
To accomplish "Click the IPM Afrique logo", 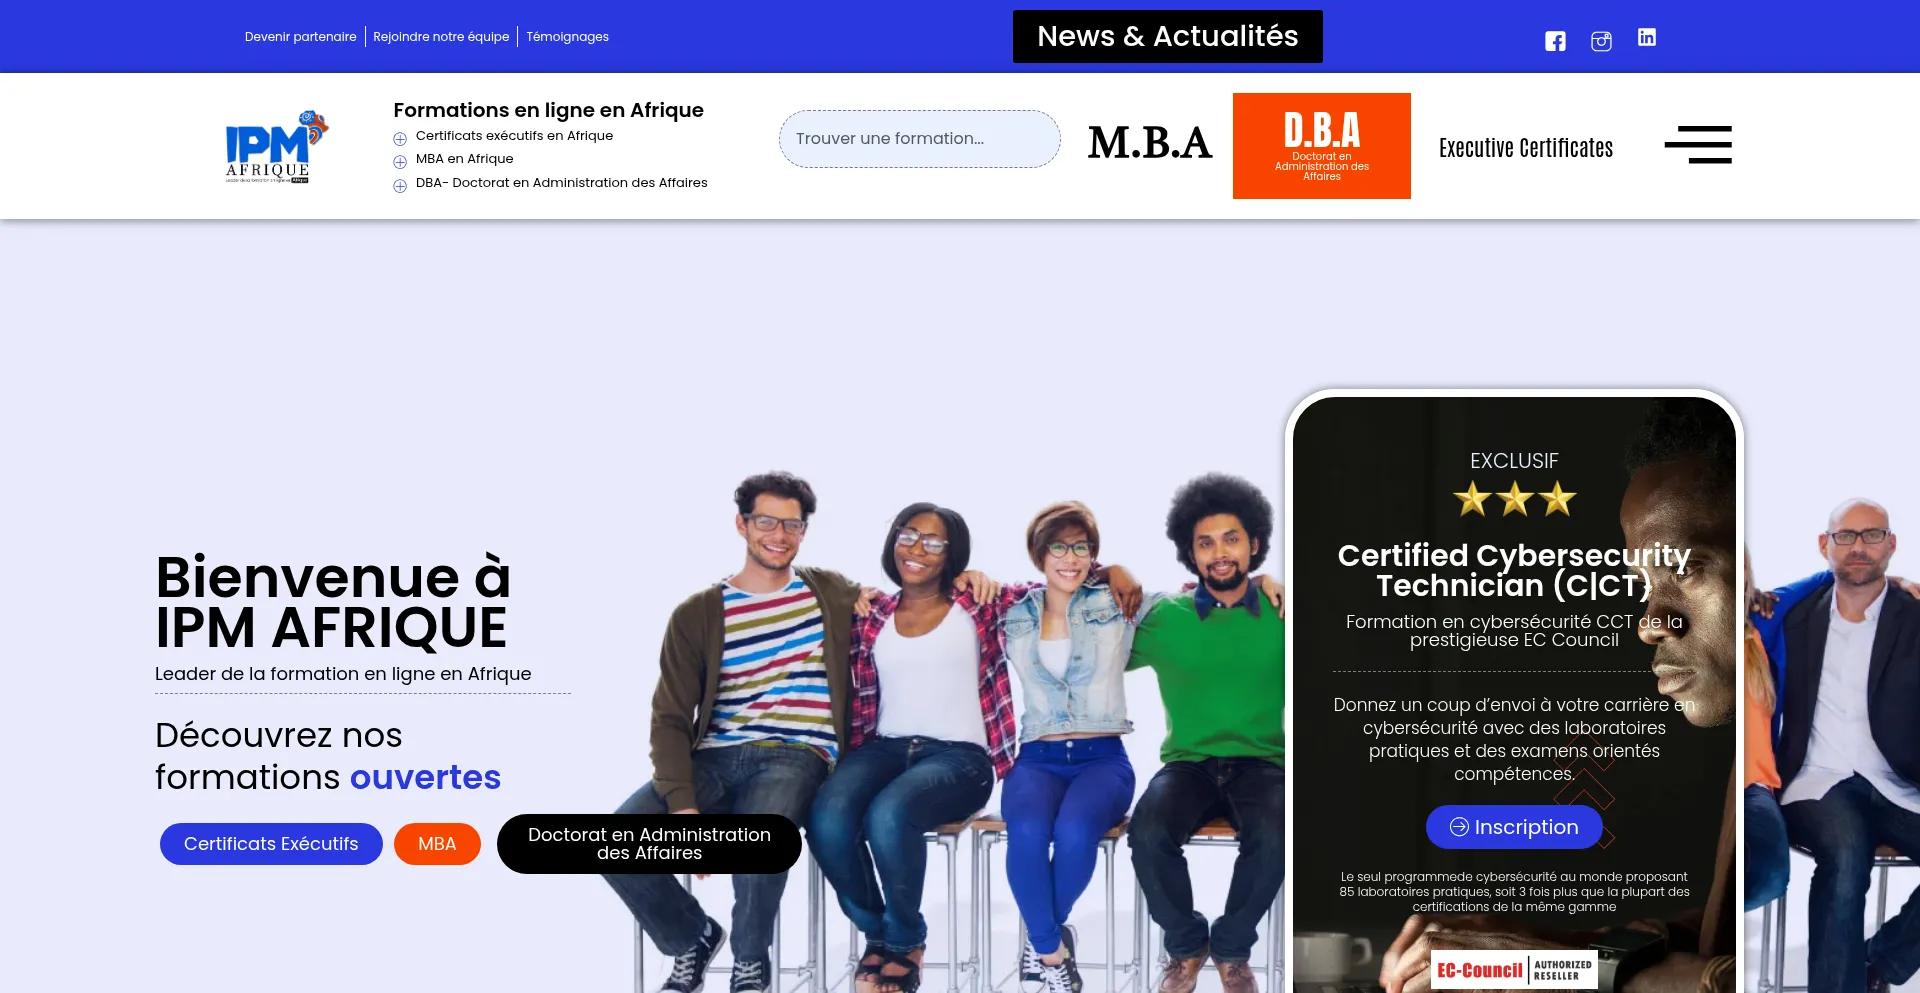I will pyautogui.click(x=276, y=146).
